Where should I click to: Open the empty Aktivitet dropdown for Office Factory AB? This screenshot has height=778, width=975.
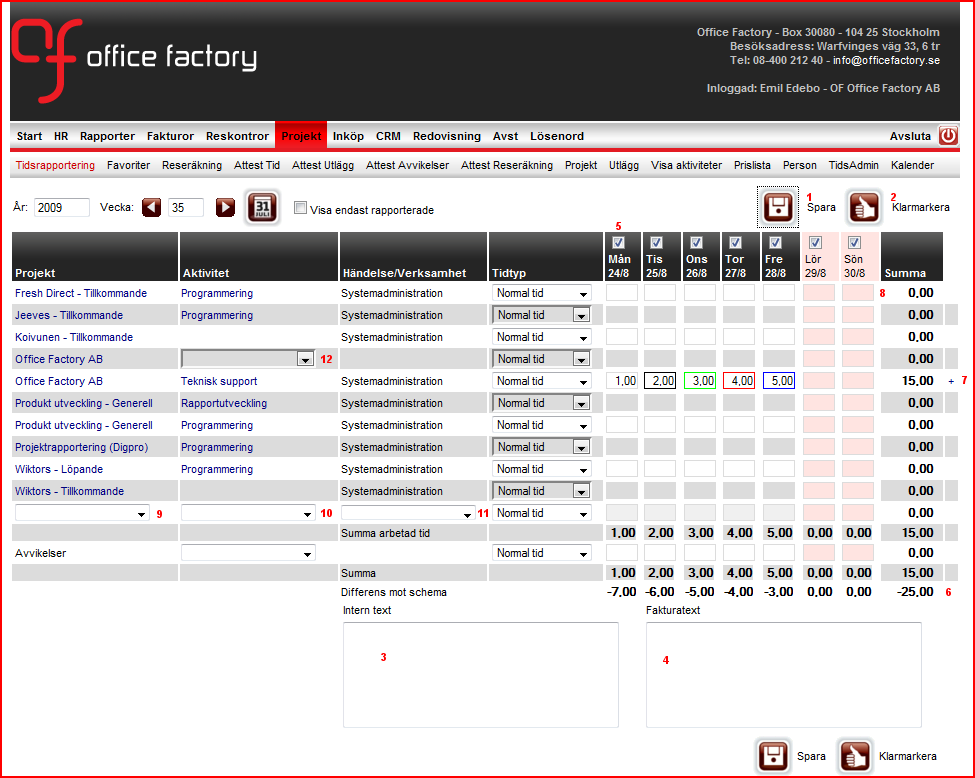[247, 359]
